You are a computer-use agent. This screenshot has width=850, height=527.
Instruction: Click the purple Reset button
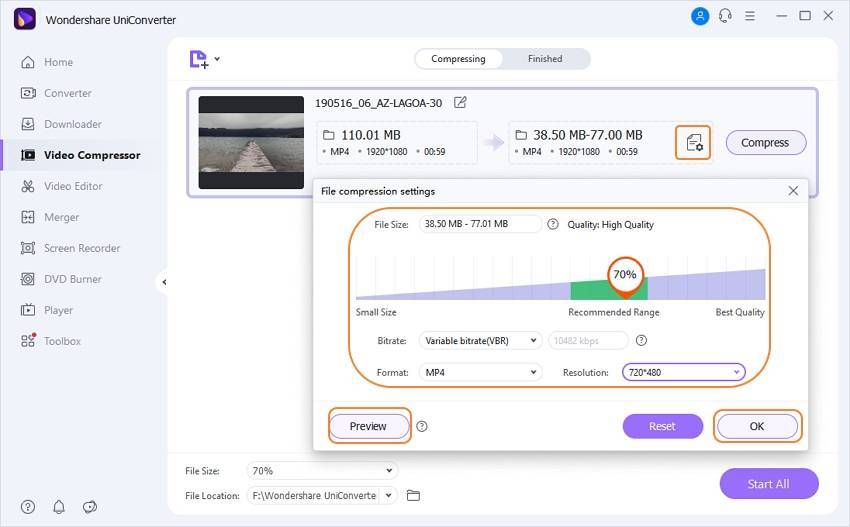coord(662,426)
